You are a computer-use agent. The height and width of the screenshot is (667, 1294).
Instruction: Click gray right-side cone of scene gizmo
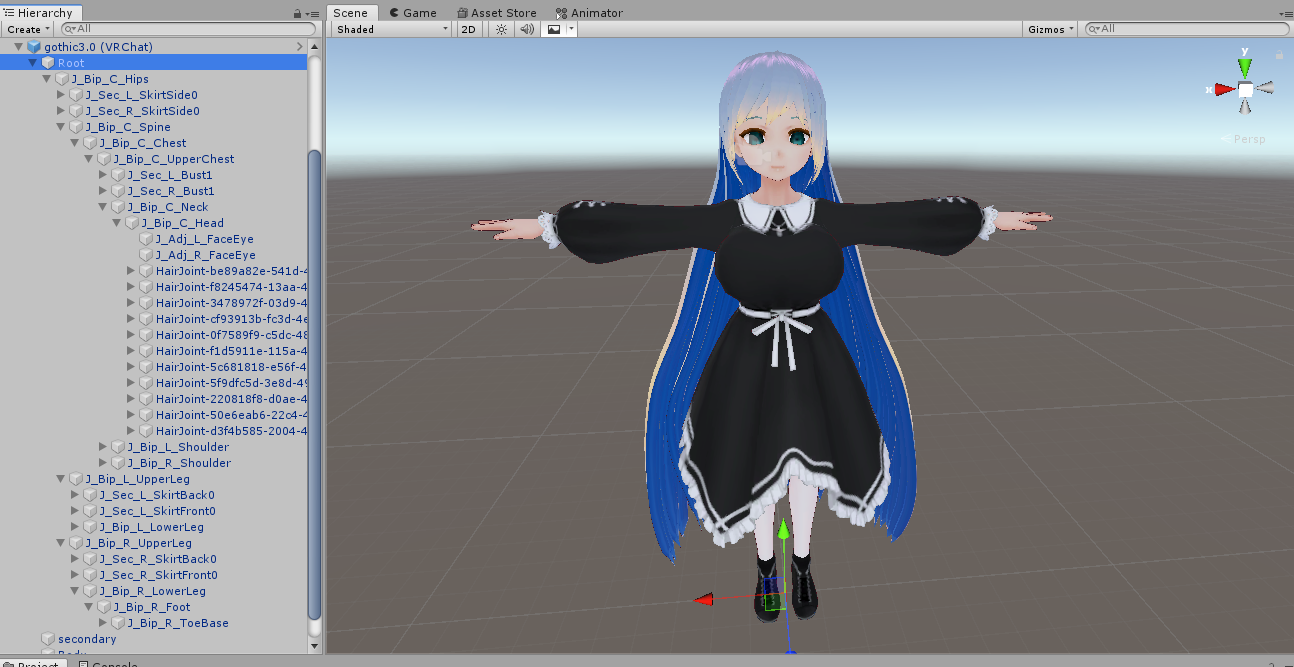pos(1265,88)
